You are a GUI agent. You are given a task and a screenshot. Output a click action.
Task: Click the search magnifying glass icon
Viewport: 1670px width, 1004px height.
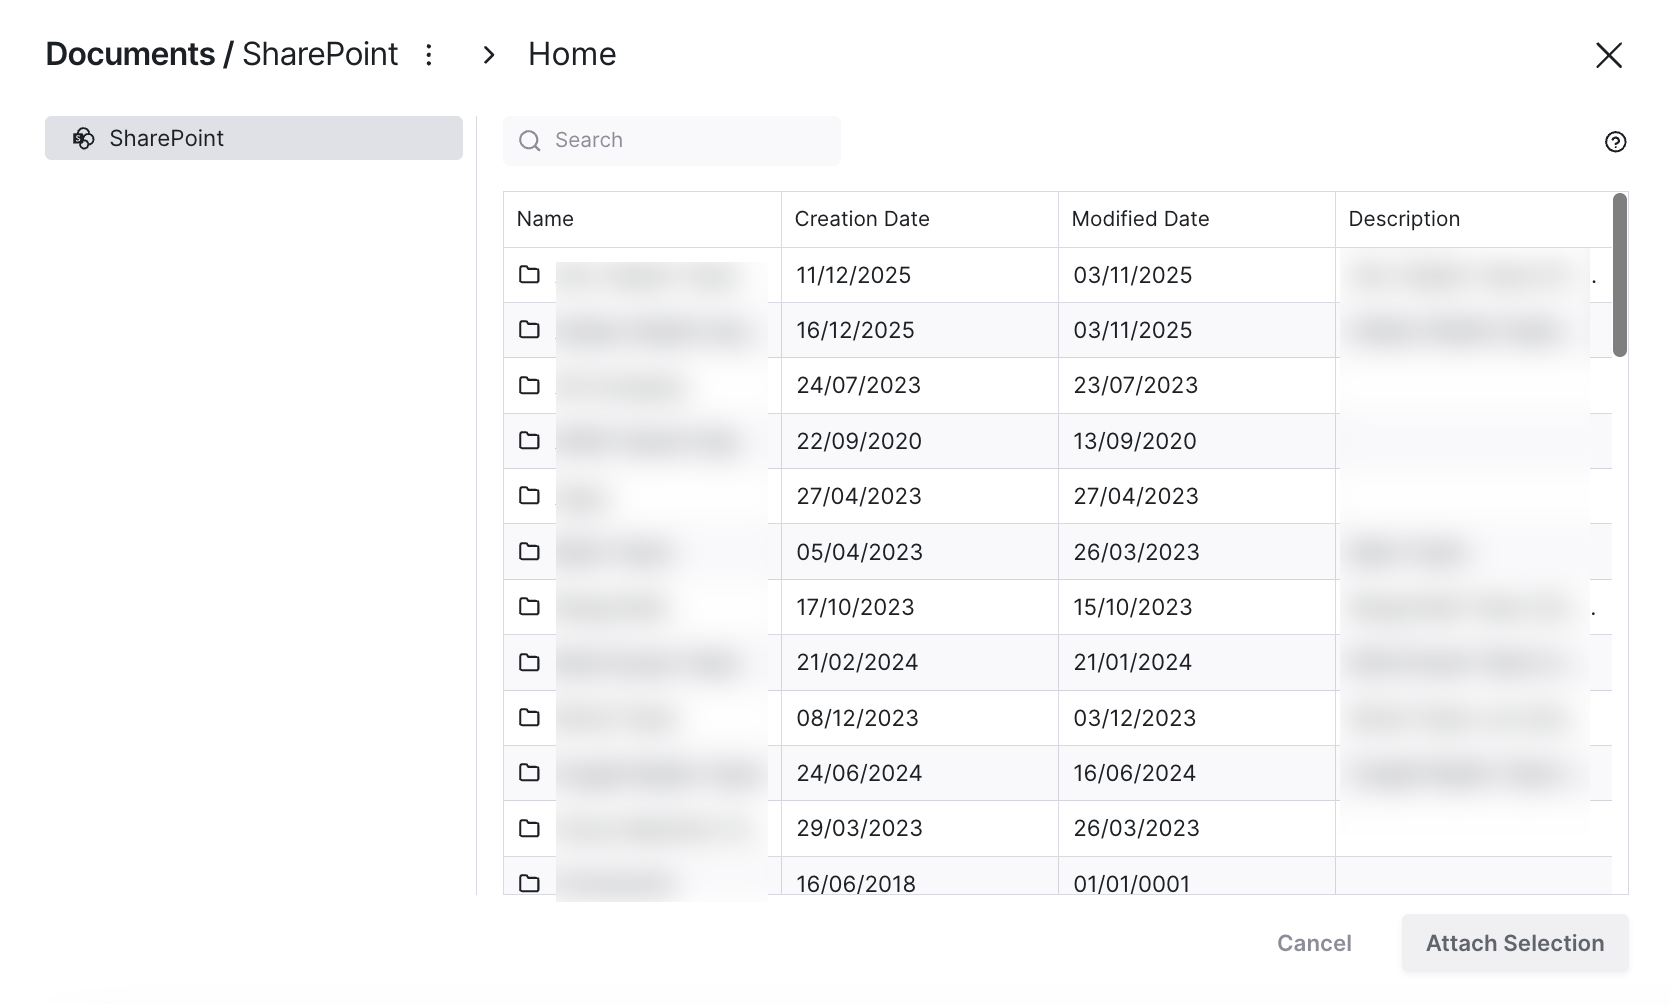[x=530, y=141]
